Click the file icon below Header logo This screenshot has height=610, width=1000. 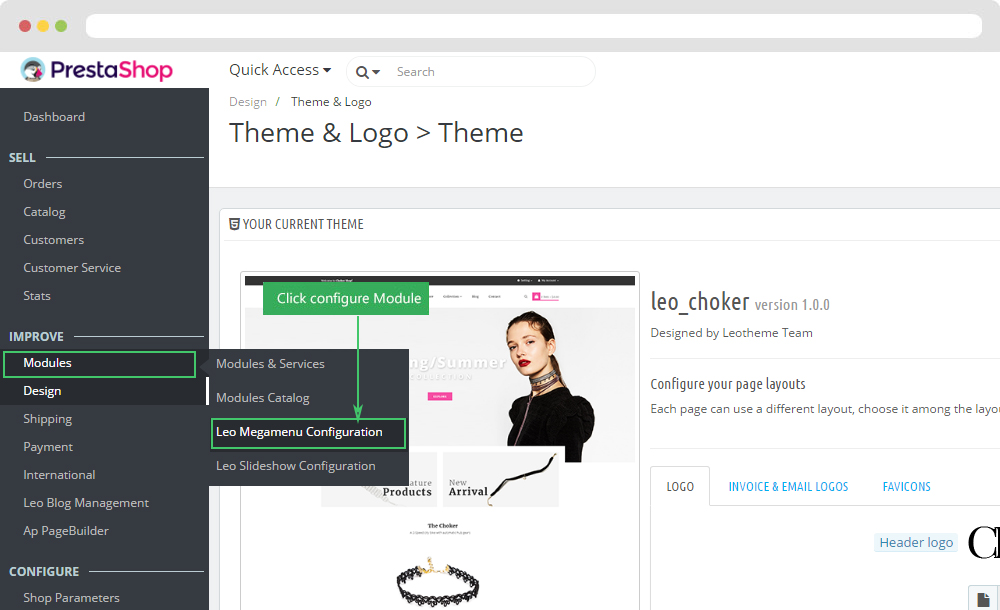click(983, 599)
